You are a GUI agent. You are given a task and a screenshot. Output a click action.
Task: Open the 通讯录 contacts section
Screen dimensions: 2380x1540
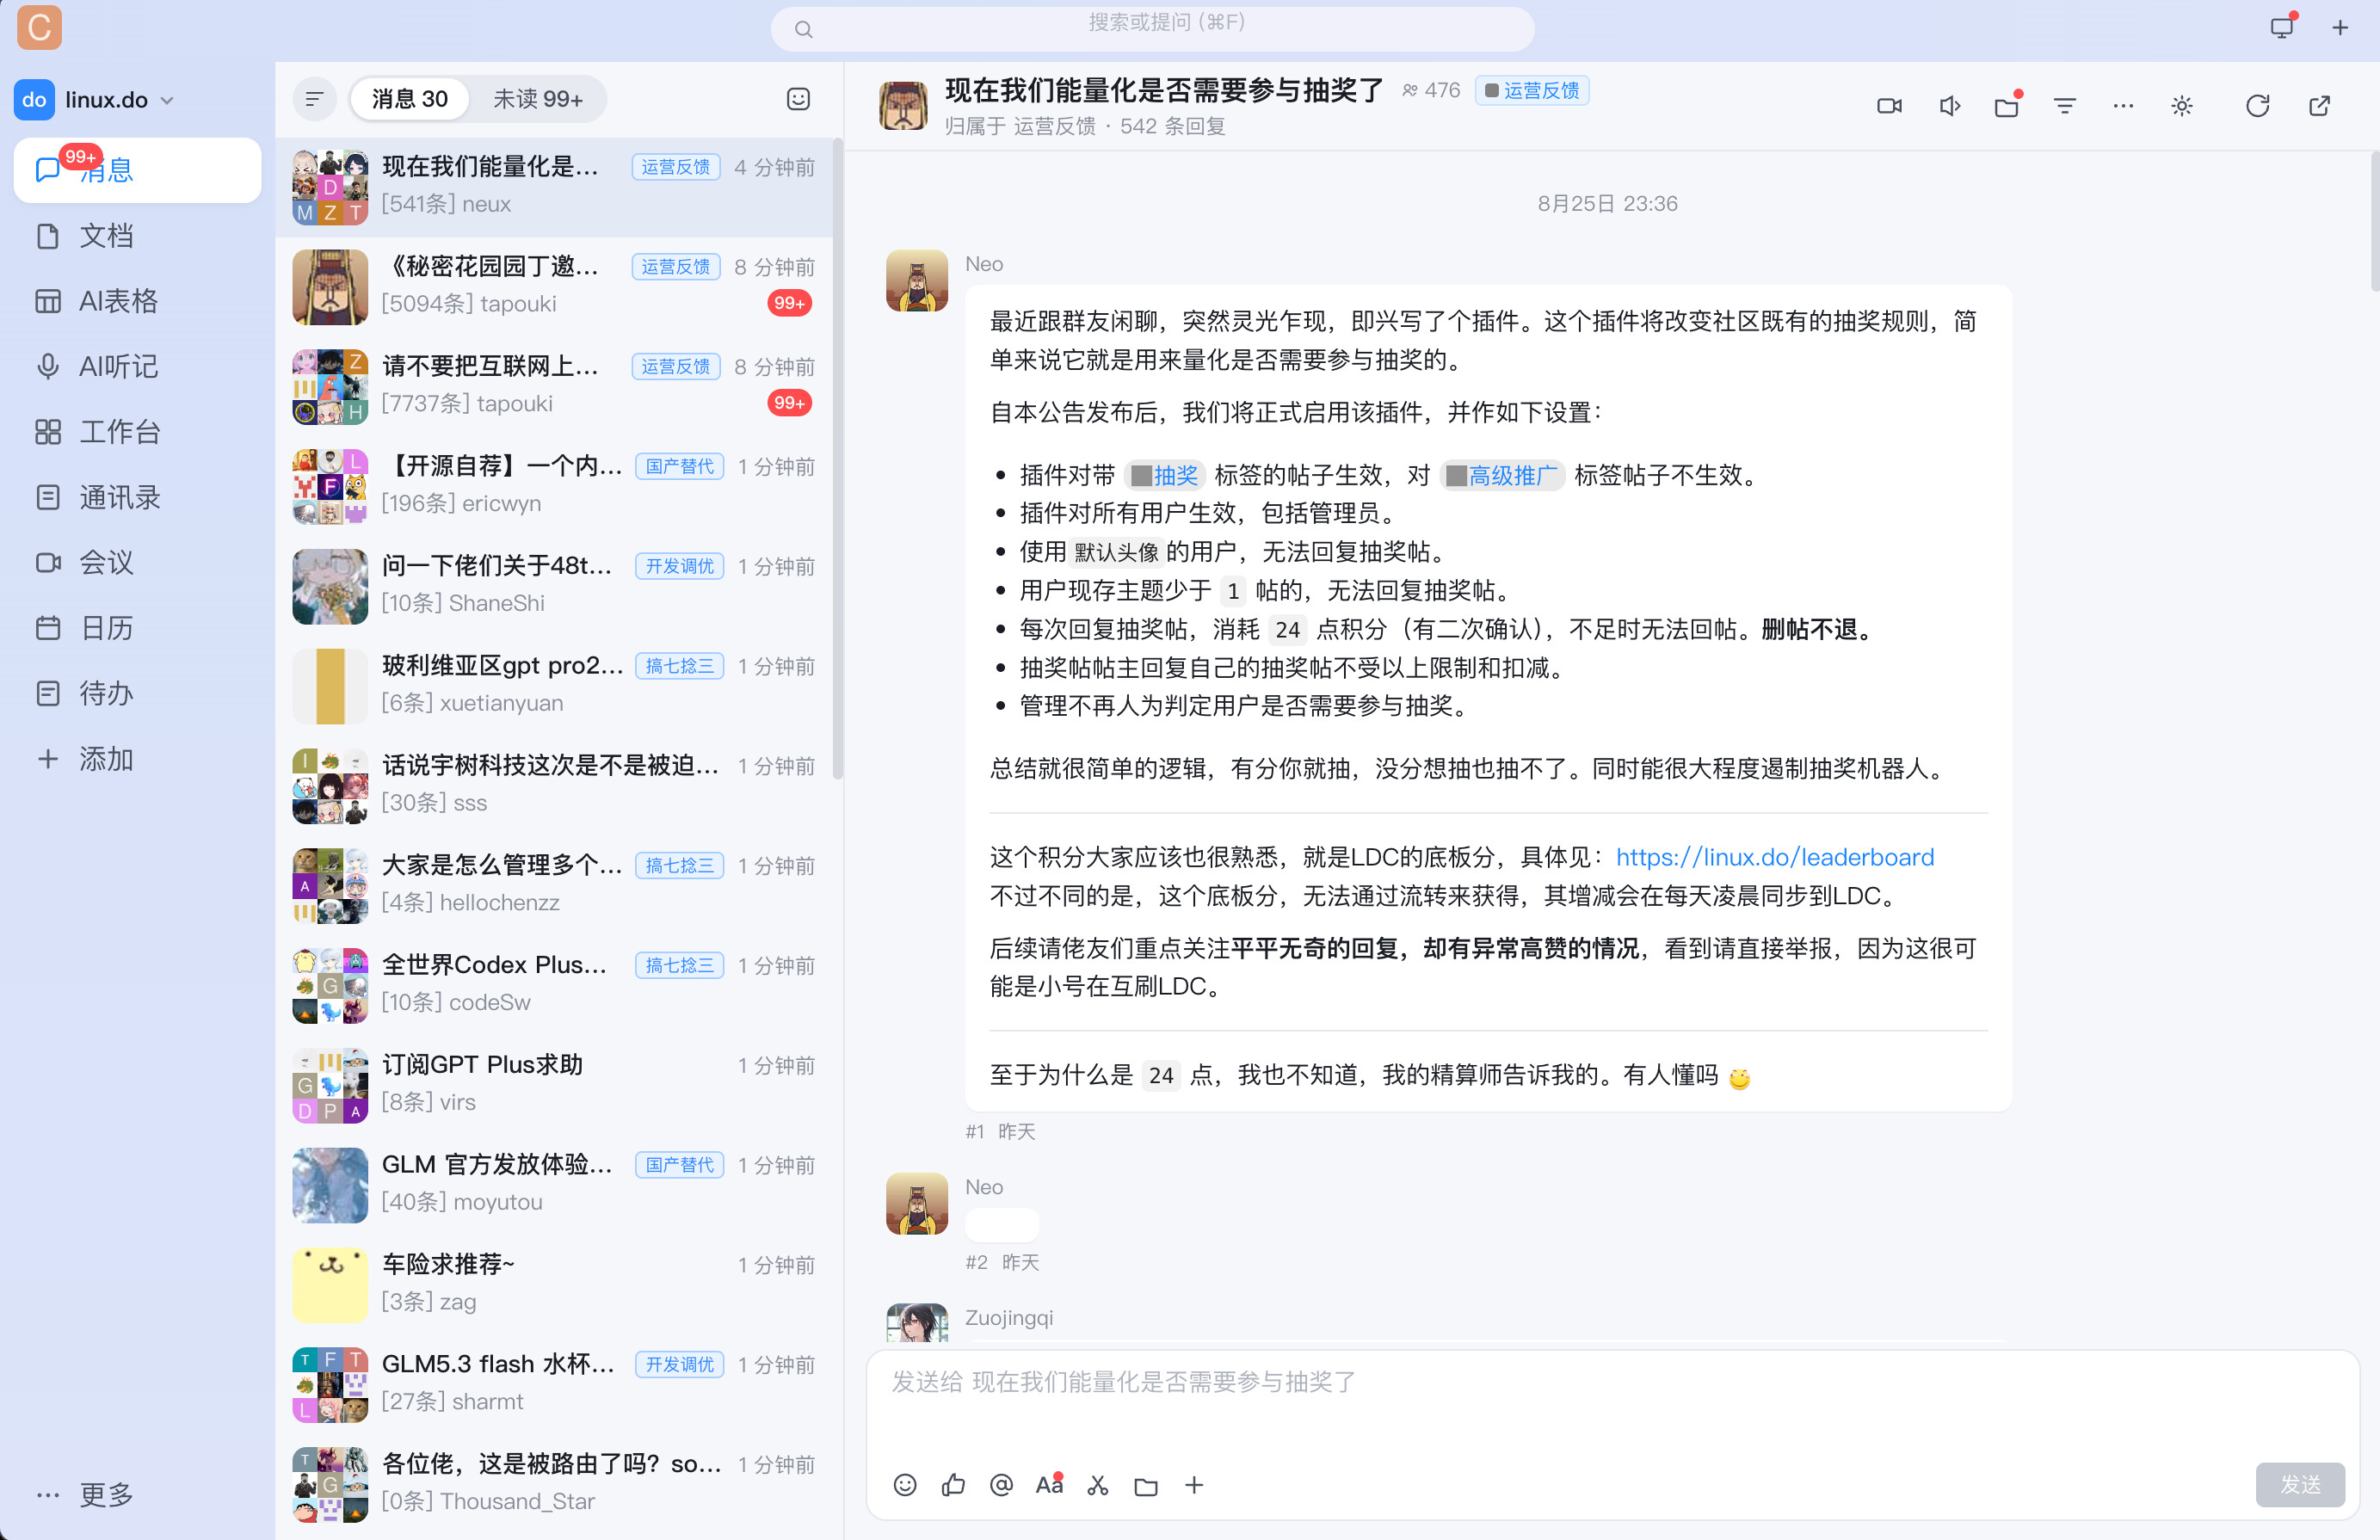137,497
